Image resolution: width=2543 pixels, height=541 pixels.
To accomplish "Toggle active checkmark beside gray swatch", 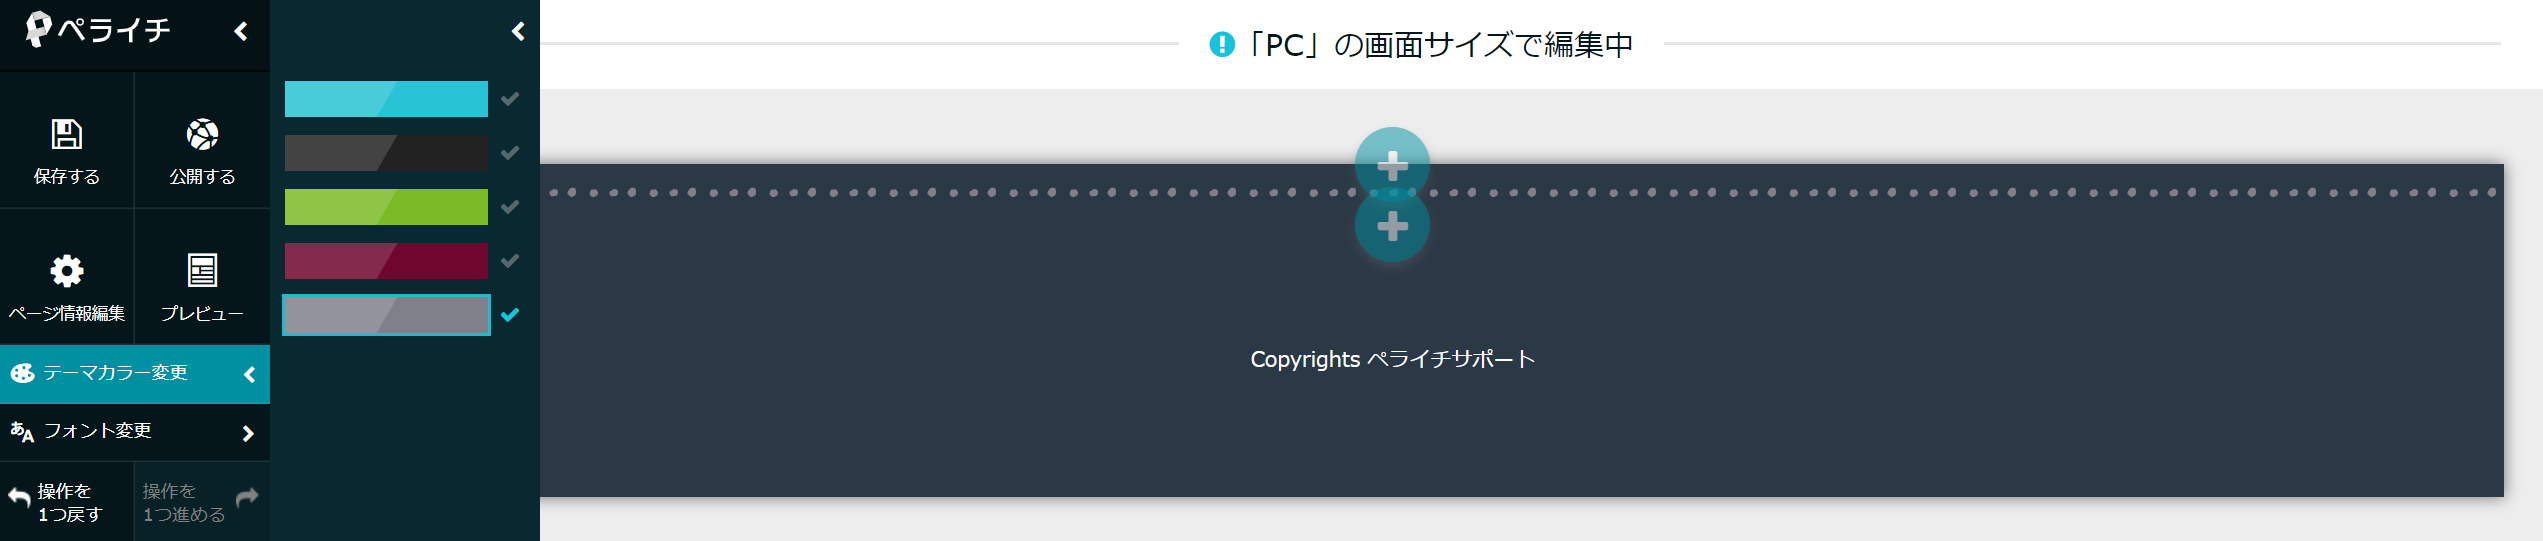I will 510,315.
